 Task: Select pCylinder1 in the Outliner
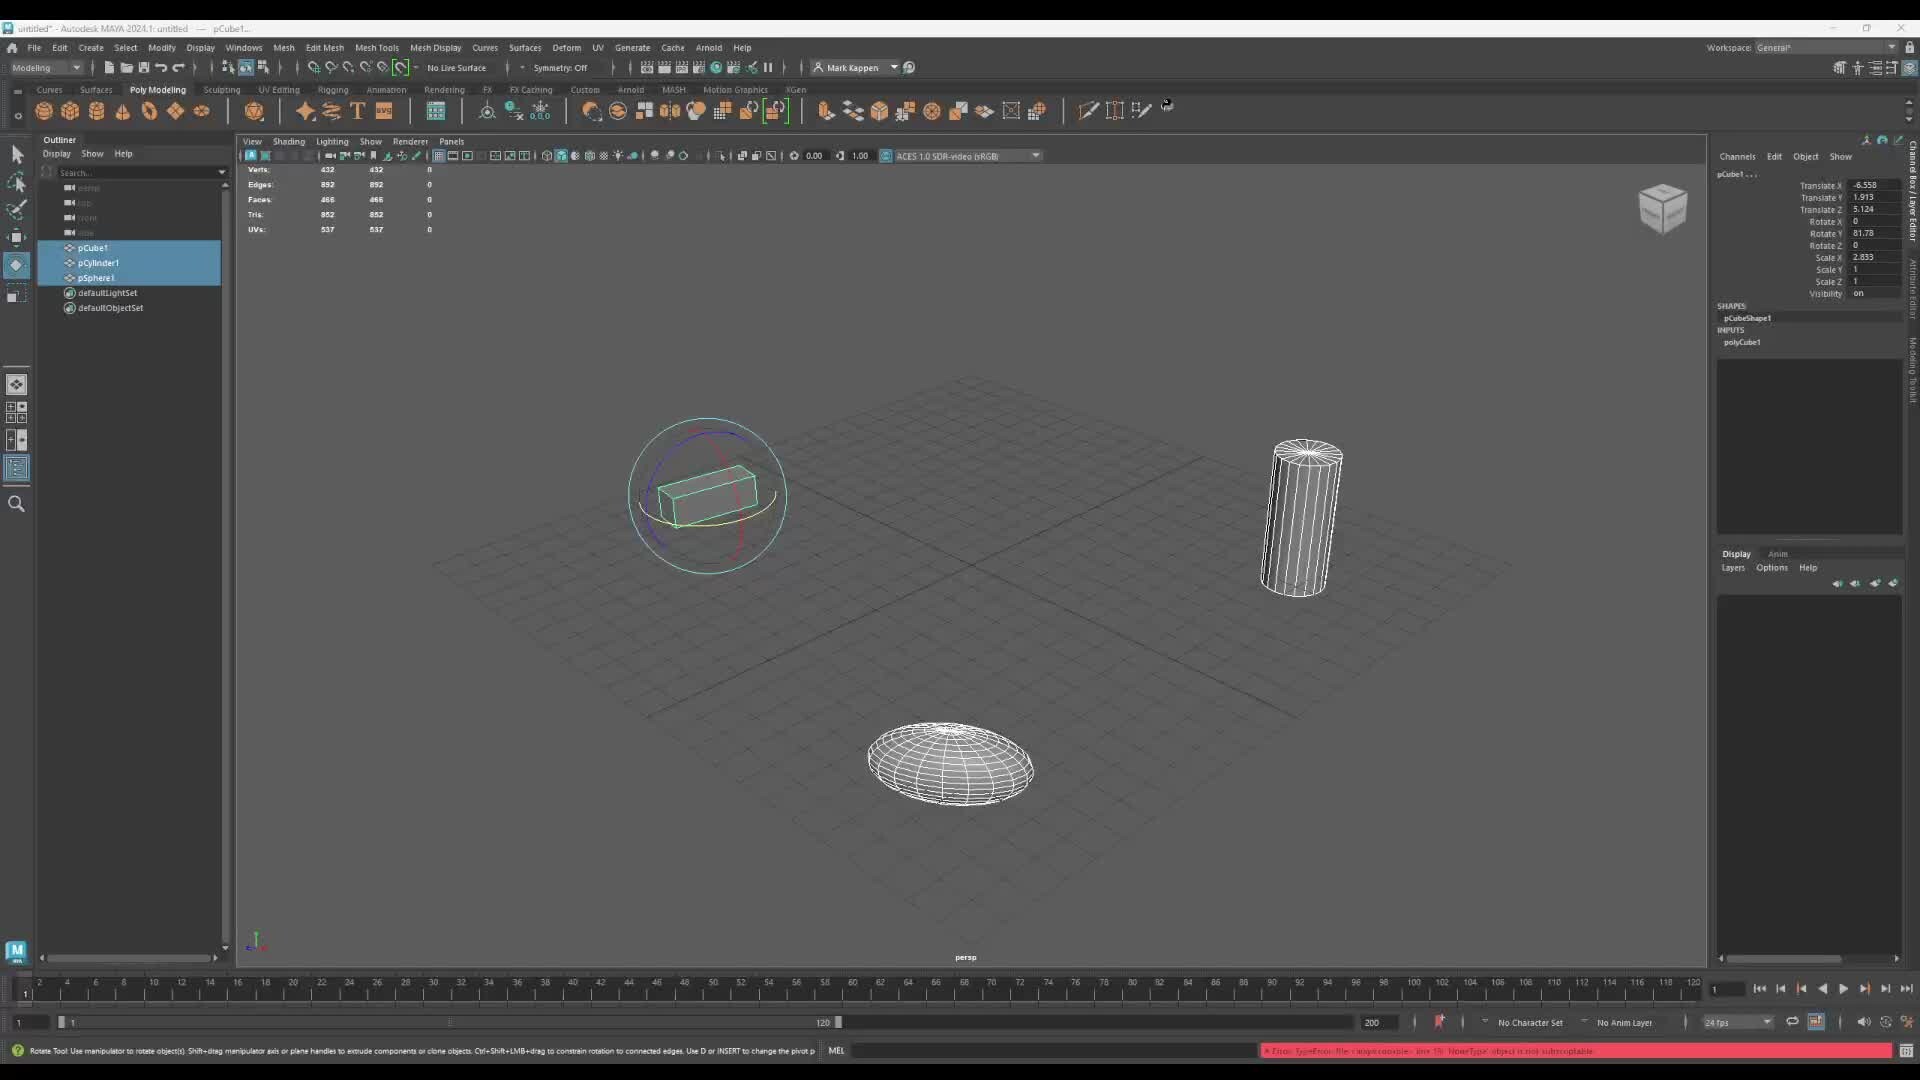tap(97, 263)
